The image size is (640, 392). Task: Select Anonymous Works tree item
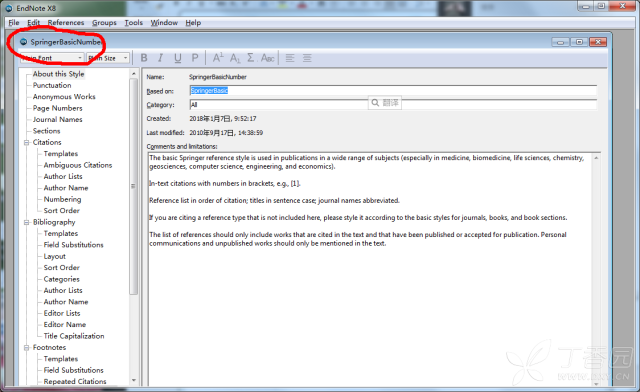click(64, 97)
